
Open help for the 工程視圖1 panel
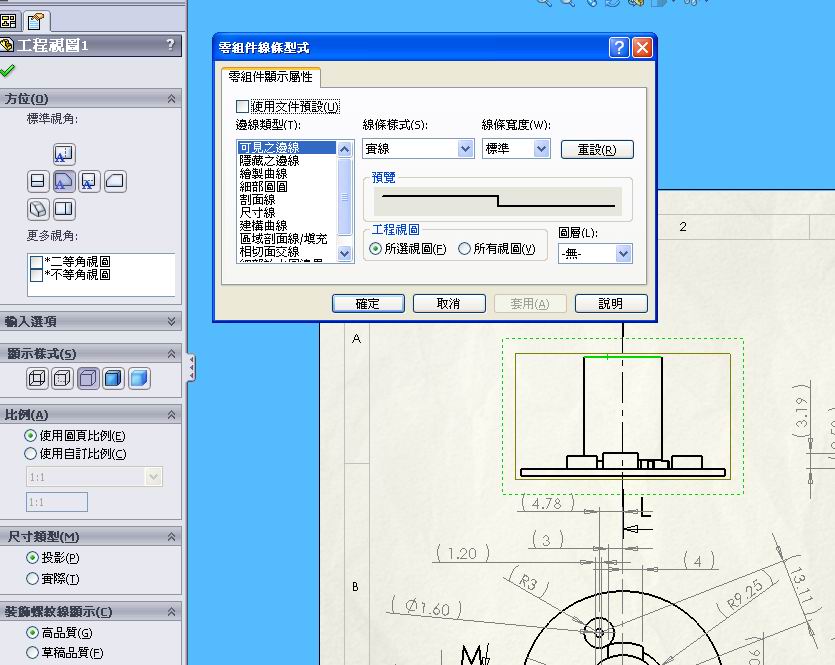(170, 45)
